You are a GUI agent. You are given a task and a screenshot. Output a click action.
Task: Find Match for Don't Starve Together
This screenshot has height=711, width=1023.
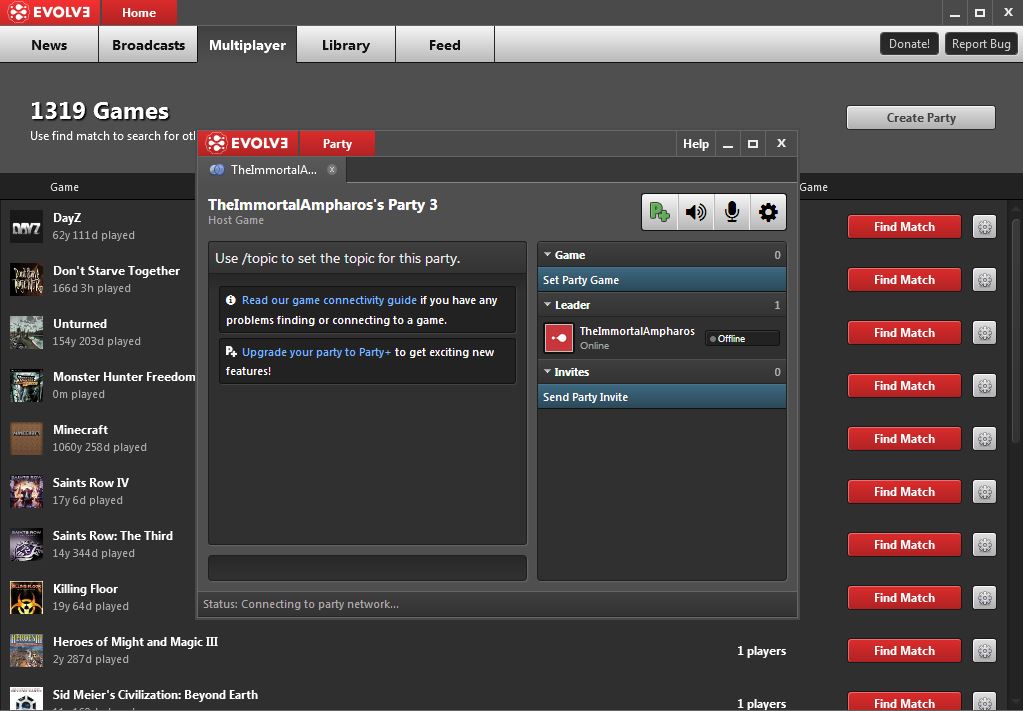tap(904, 280)
